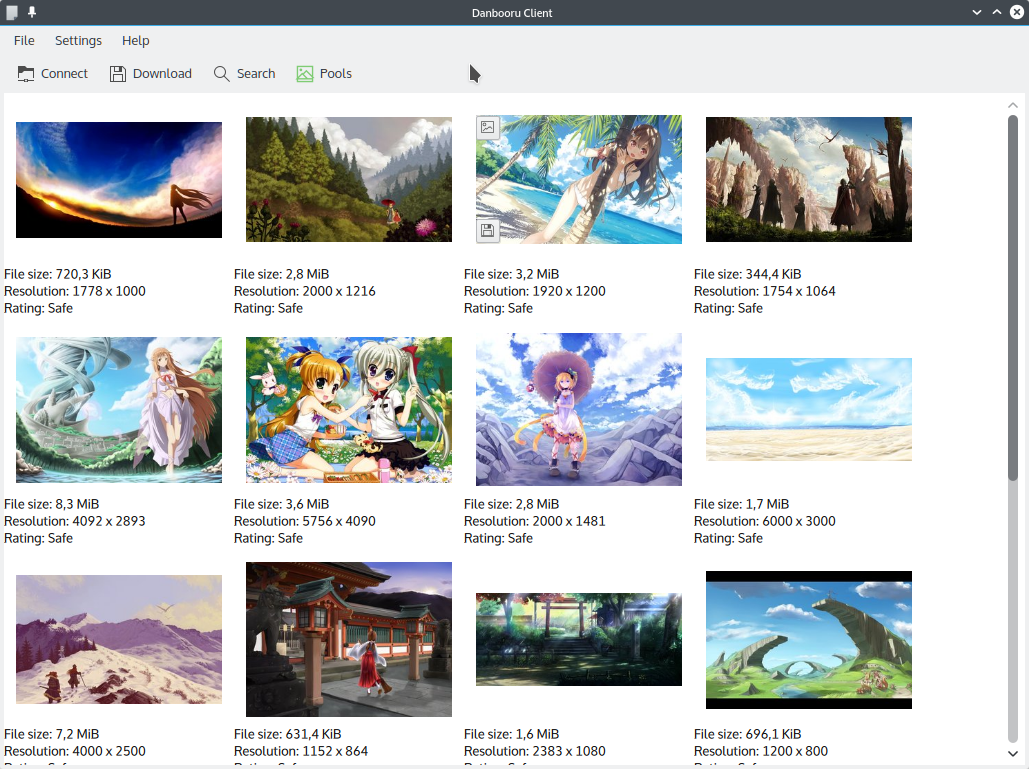Click the view-image overlay icon on beach thumbnail
The image size is (1029, 769).
click(x=487, y=127)
